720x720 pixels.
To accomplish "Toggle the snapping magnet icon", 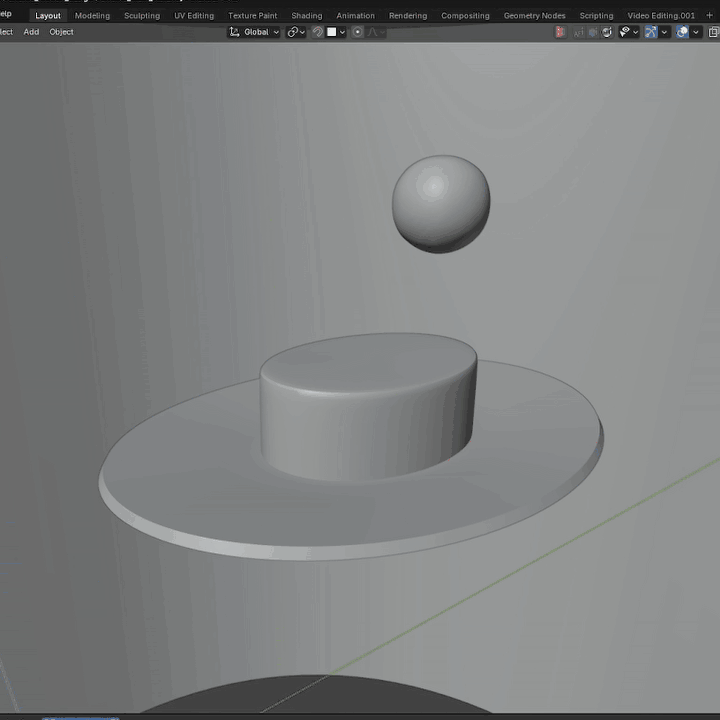I will point(318,32).
